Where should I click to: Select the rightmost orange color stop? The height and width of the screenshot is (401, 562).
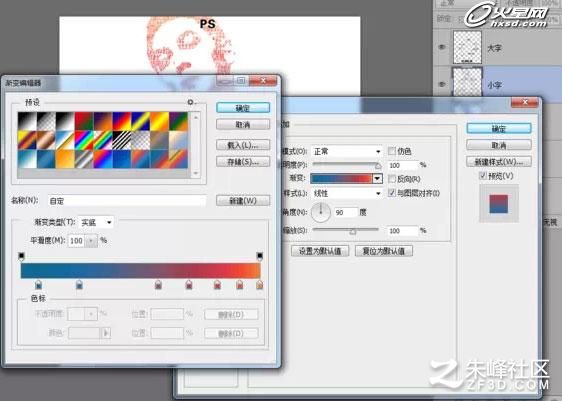[259, 285]
